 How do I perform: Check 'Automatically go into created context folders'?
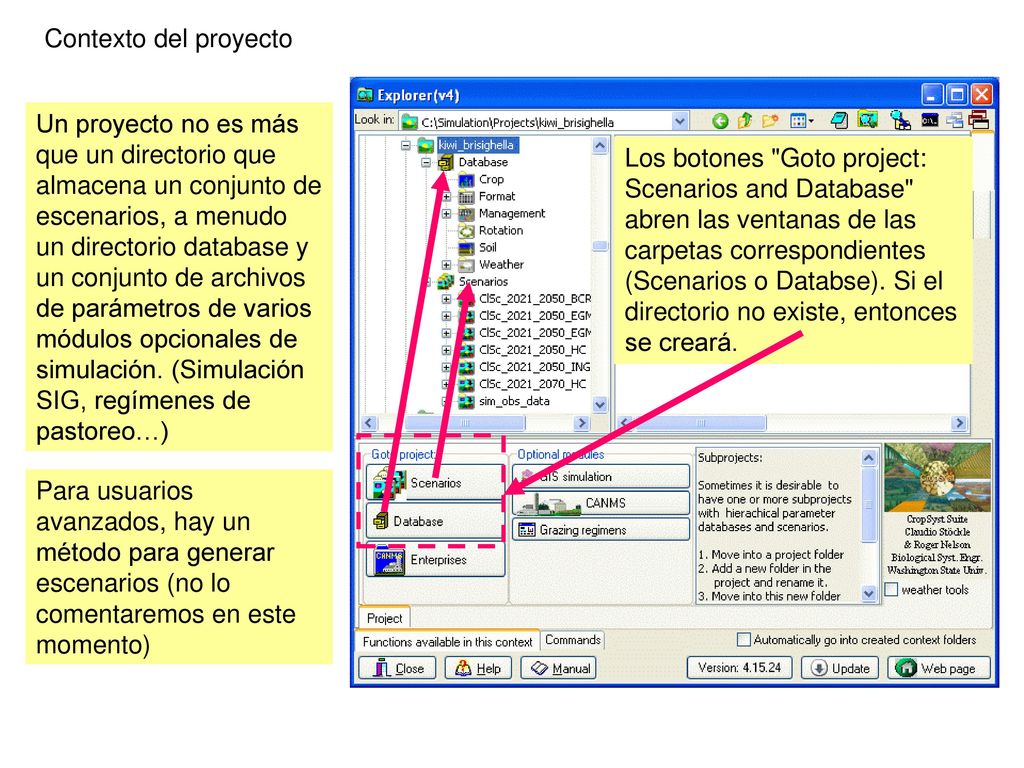coord(743,639)
